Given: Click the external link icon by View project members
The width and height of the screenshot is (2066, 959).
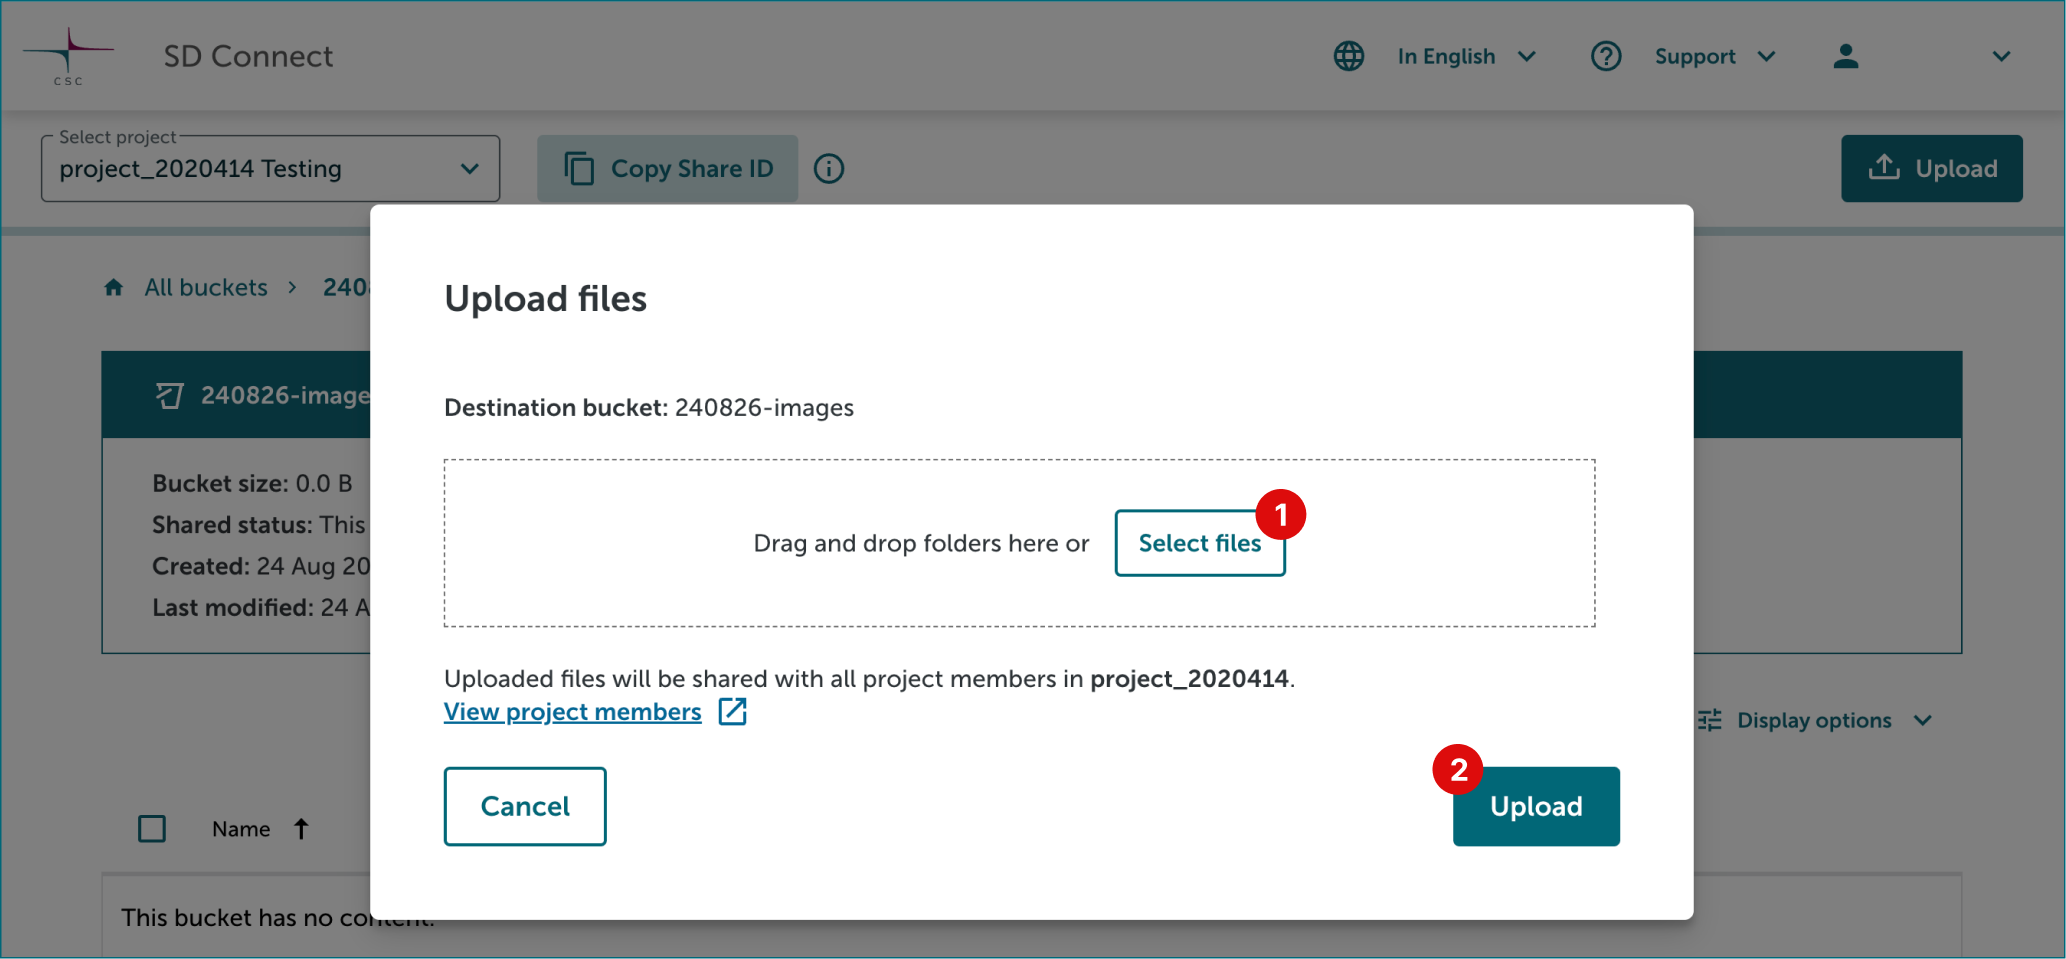Looking at the screenshot, I should pyautogui.click(x=733, y=711).
